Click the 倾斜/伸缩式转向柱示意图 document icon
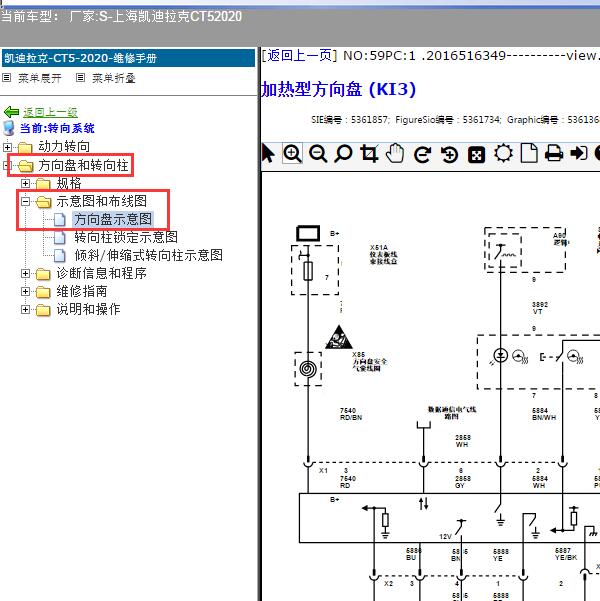This screenshot has height=601, width=600. (60, 256)
